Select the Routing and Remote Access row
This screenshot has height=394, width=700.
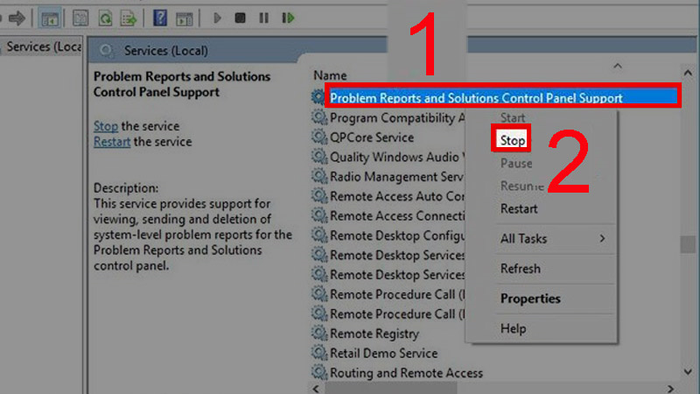pyautogui.click(x=406, y=373)
